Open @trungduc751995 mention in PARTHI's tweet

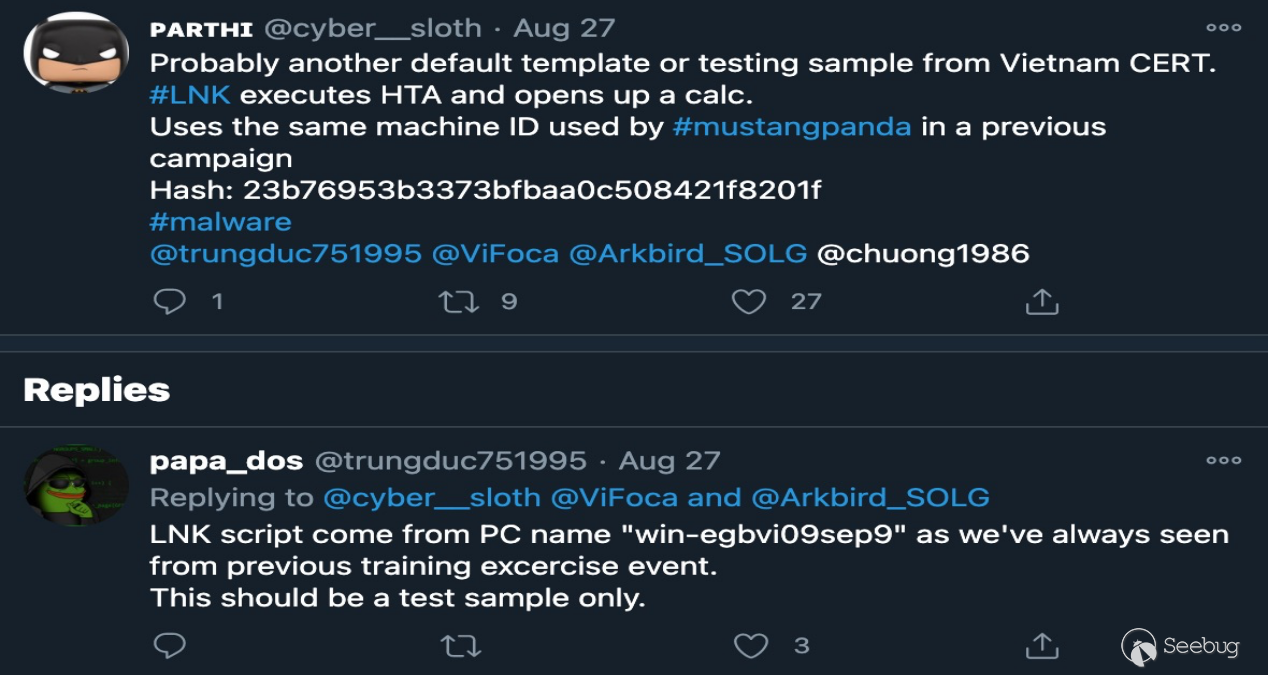coord(285,253)
